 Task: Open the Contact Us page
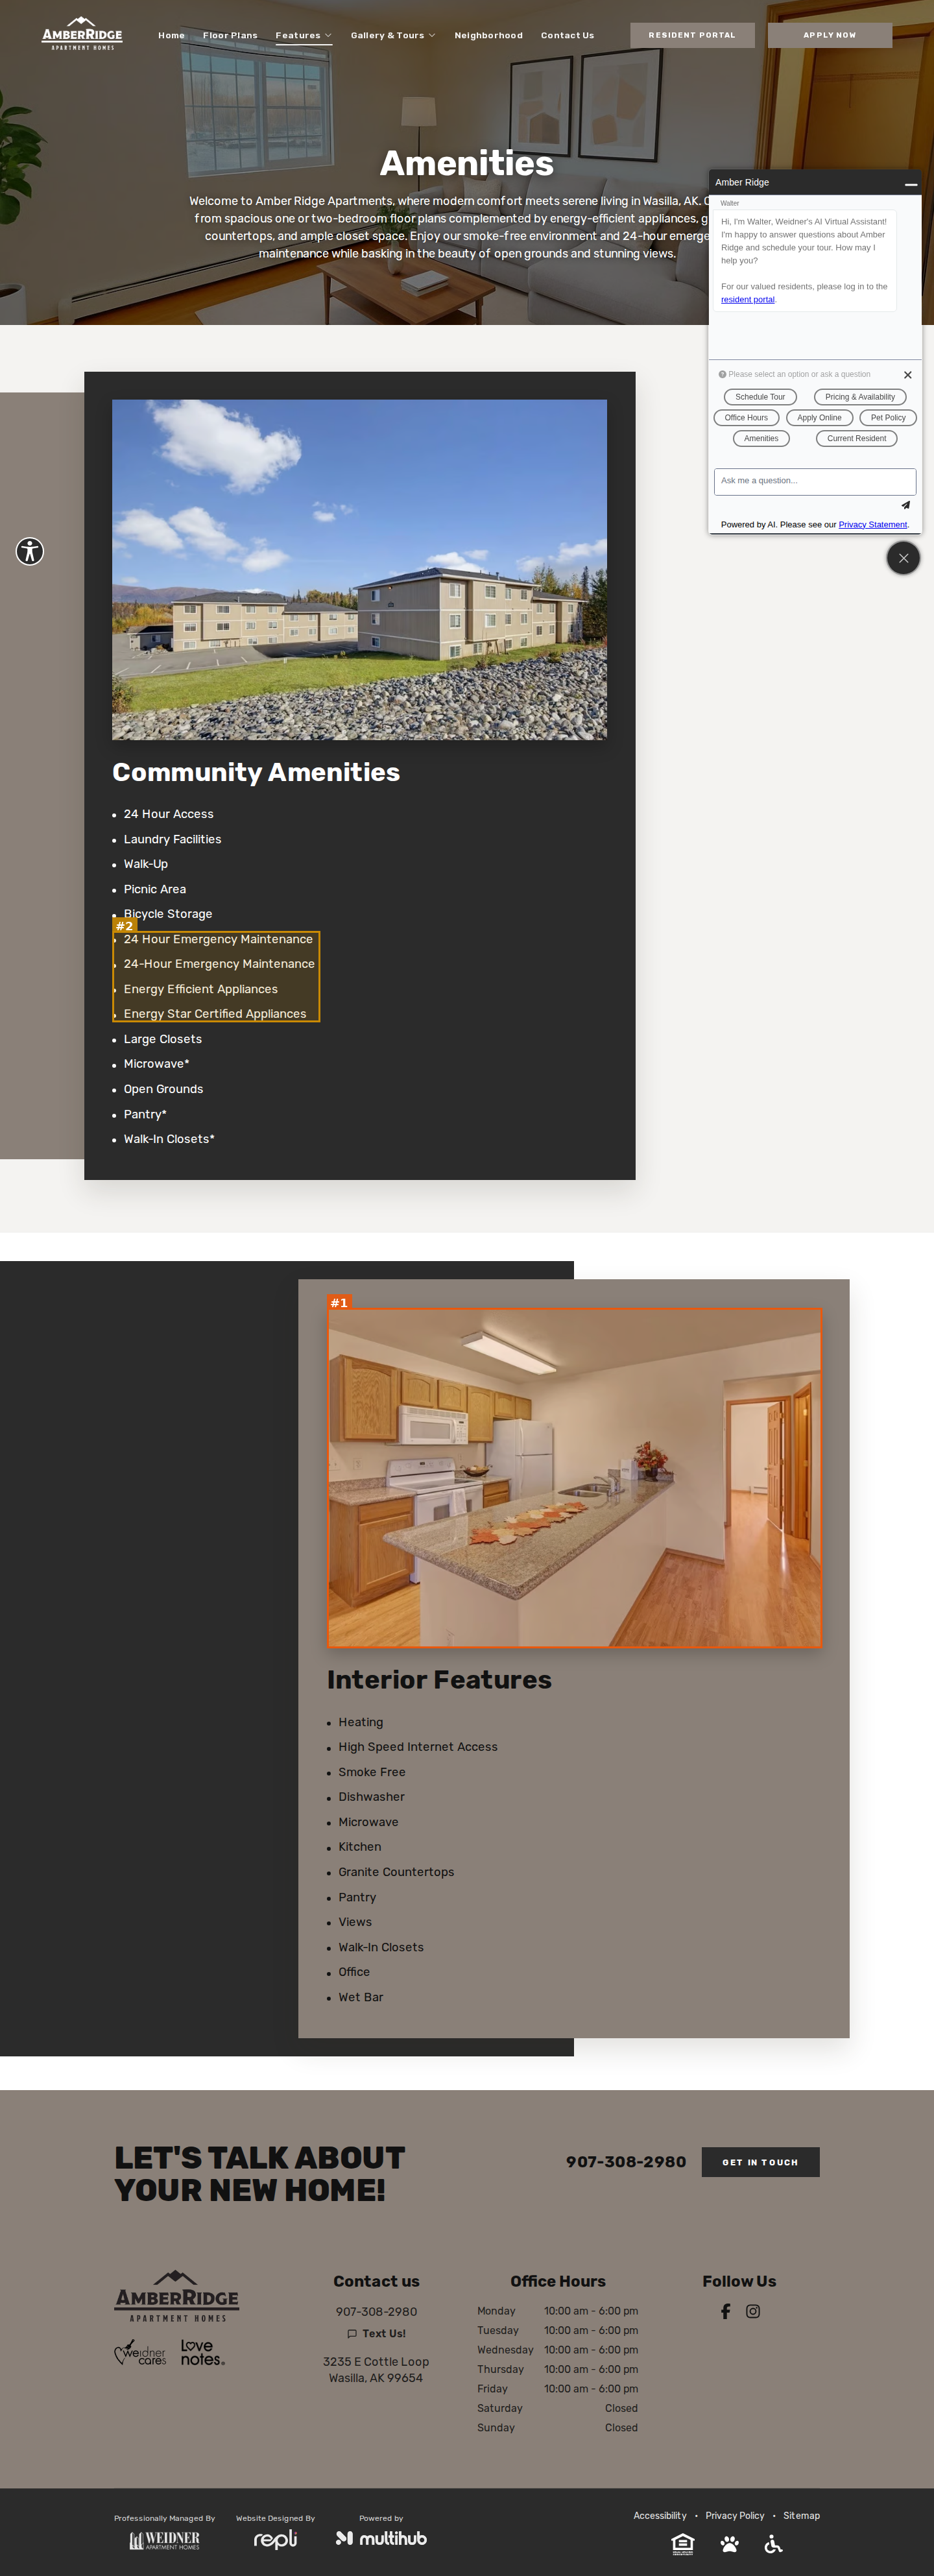pyautogui.click(x=567, y=36)
